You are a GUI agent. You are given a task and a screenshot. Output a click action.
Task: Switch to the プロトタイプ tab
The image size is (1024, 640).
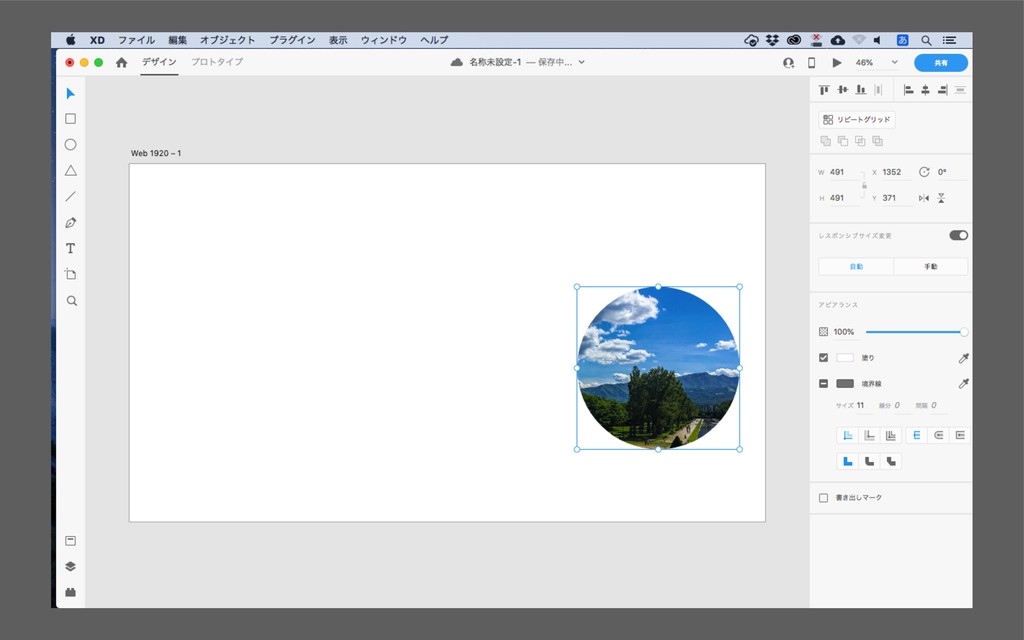pyautogui.click(x=217, y=62)
